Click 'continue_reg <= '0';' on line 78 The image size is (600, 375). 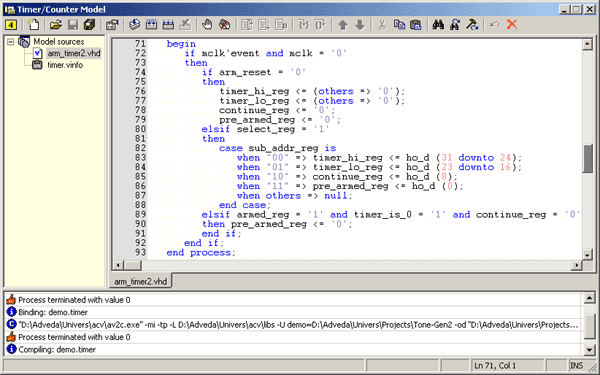click(277, 110)
